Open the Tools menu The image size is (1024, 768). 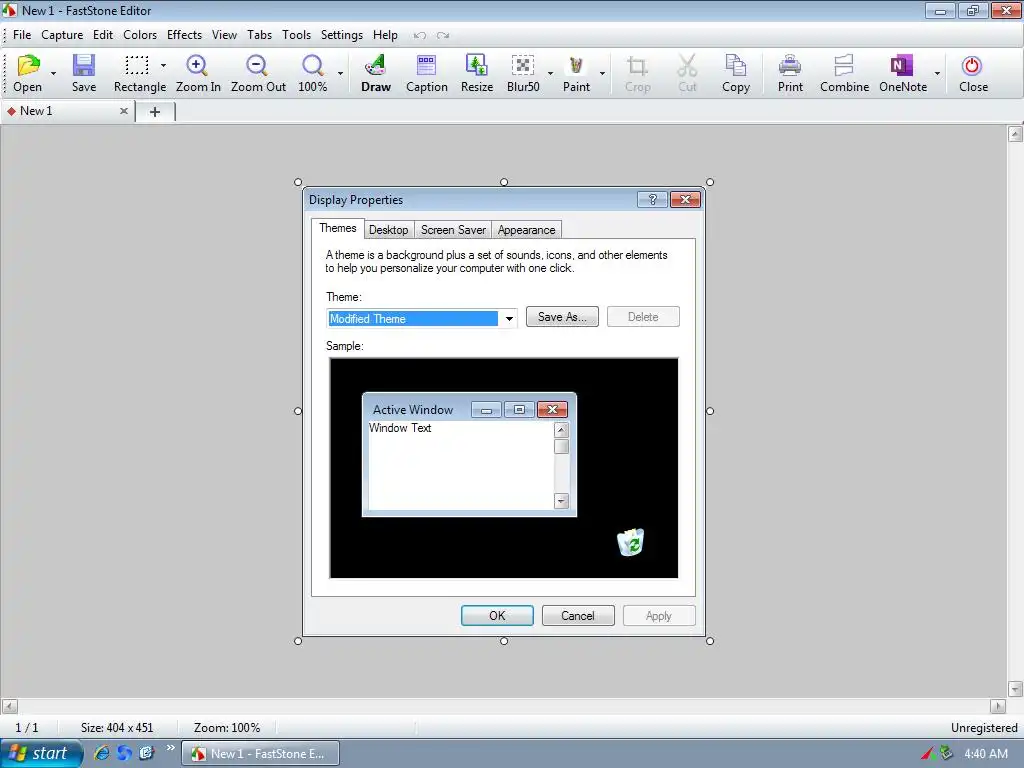[296, 35]
